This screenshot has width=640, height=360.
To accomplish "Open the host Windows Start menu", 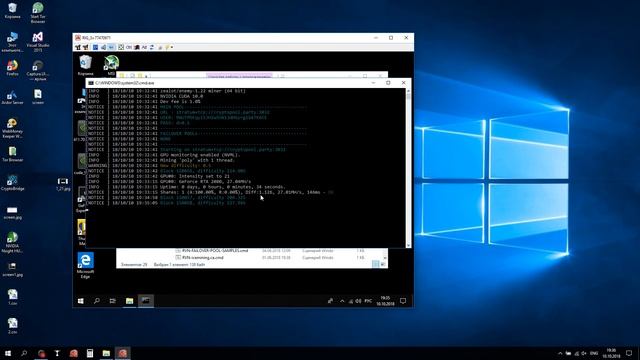I will pos(8,353).
